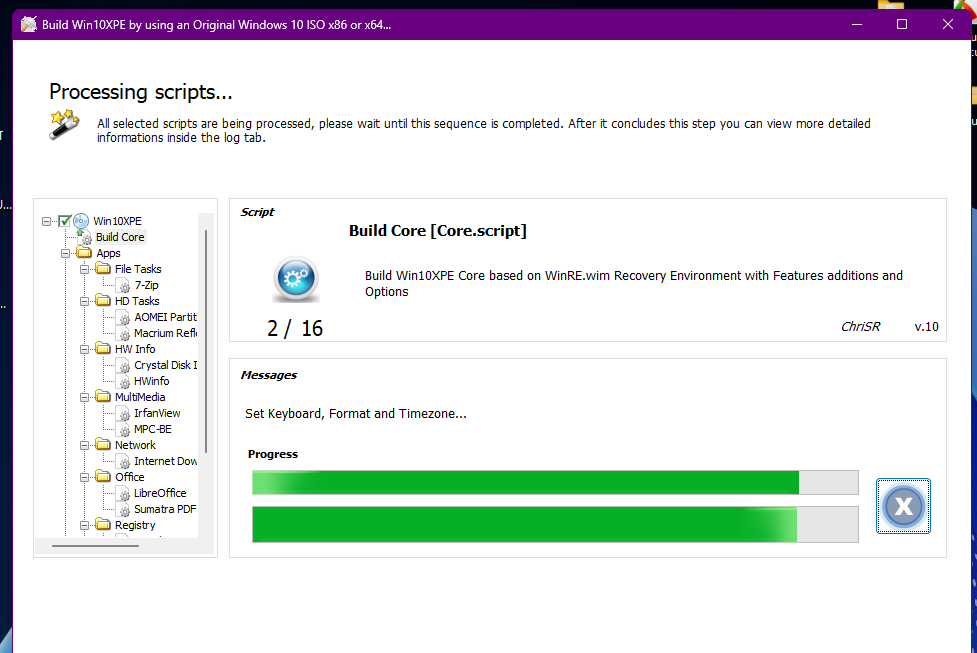Collapse the Apps folder node
Image resolution: width=977 pixels, height=653 pixels.
[x=65, y=253]
